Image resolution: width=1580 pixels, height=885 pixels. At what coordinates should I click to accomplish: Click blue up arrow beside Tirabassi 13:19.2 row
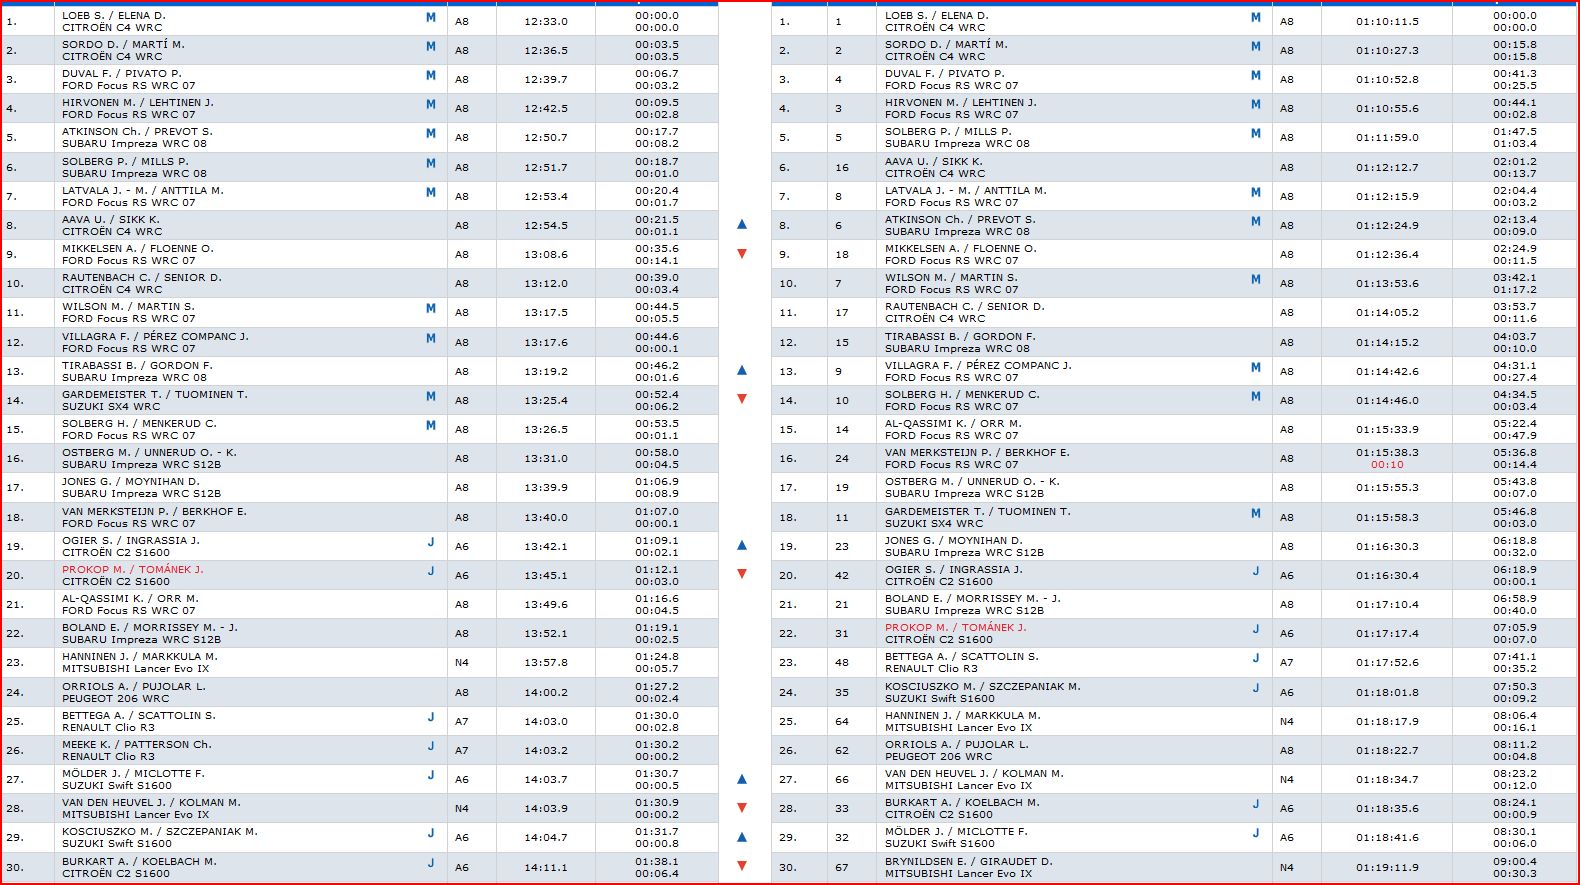click(x=742, y=370)
